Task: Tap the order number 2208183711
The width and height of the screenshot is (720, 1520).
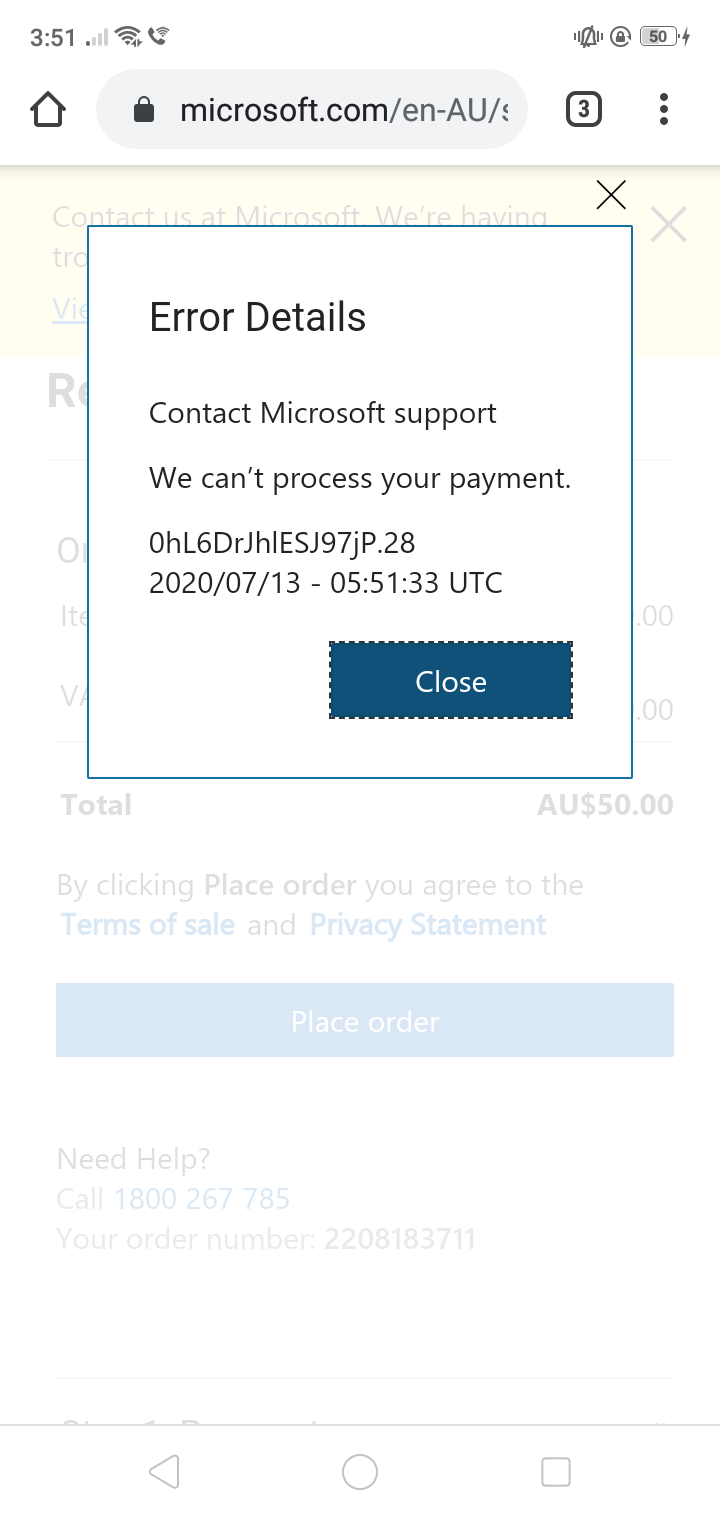Action: (400, 1240)
